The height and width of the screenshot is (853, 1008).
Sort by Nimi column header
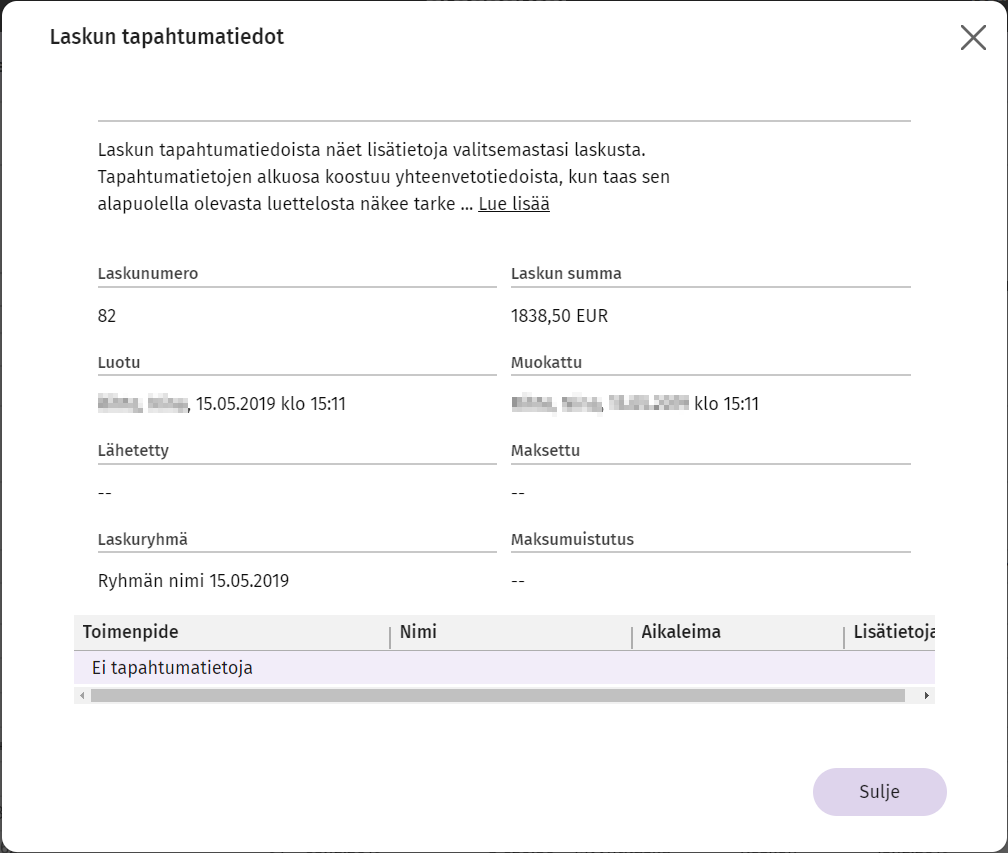[511, 632]
